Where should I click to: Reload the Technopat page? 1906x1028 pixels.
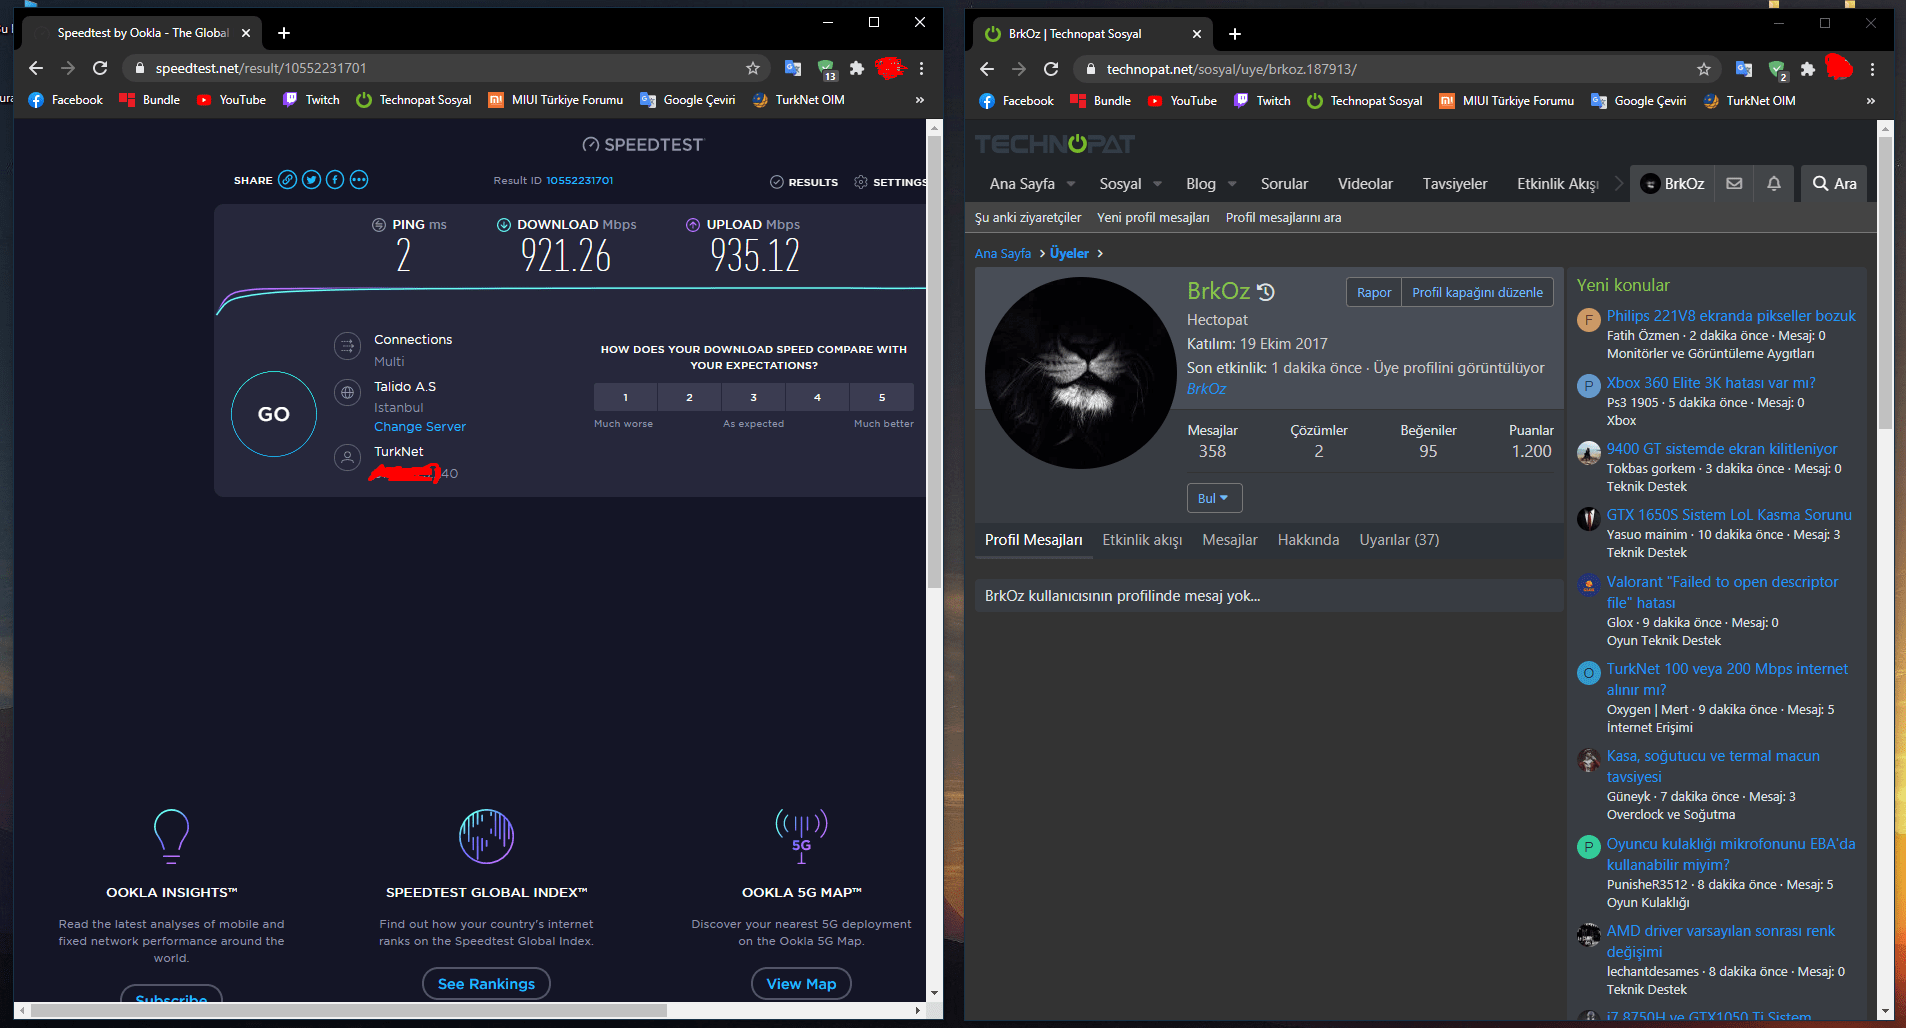pos(1051,69)
